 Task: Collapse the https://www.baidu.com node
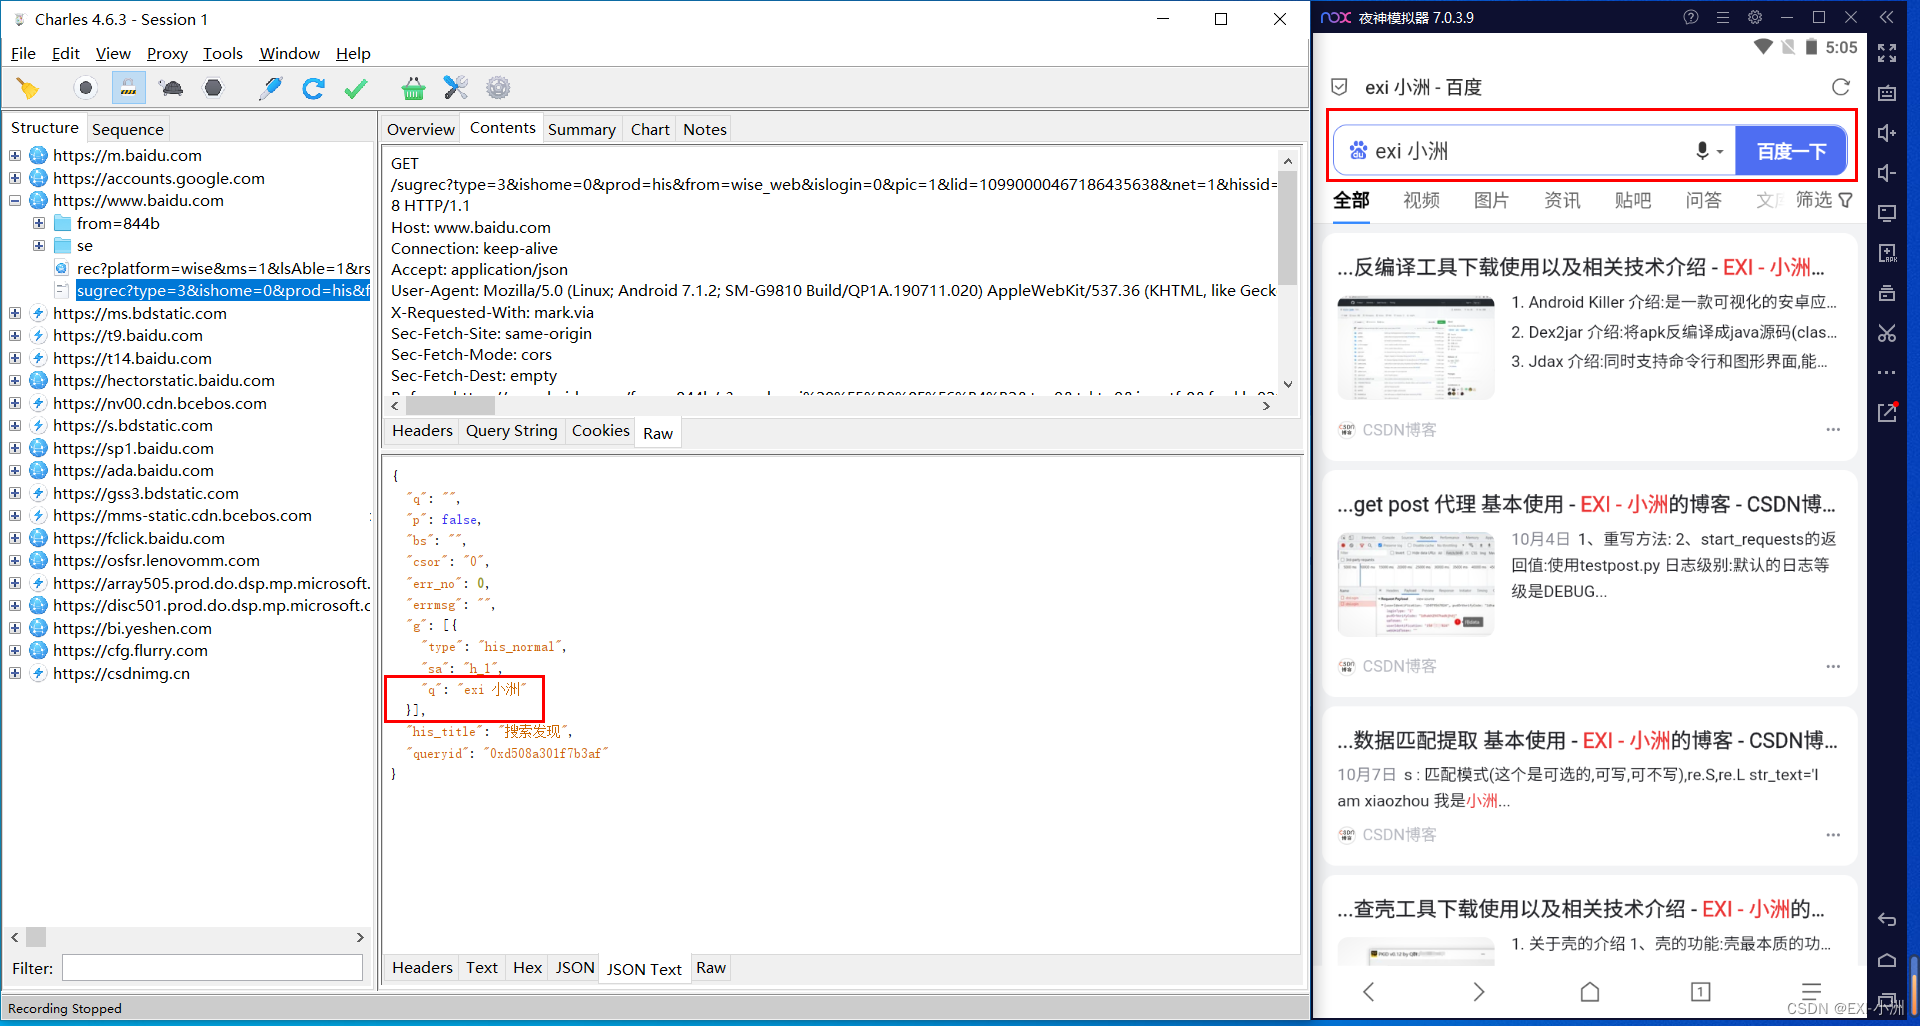15,201
